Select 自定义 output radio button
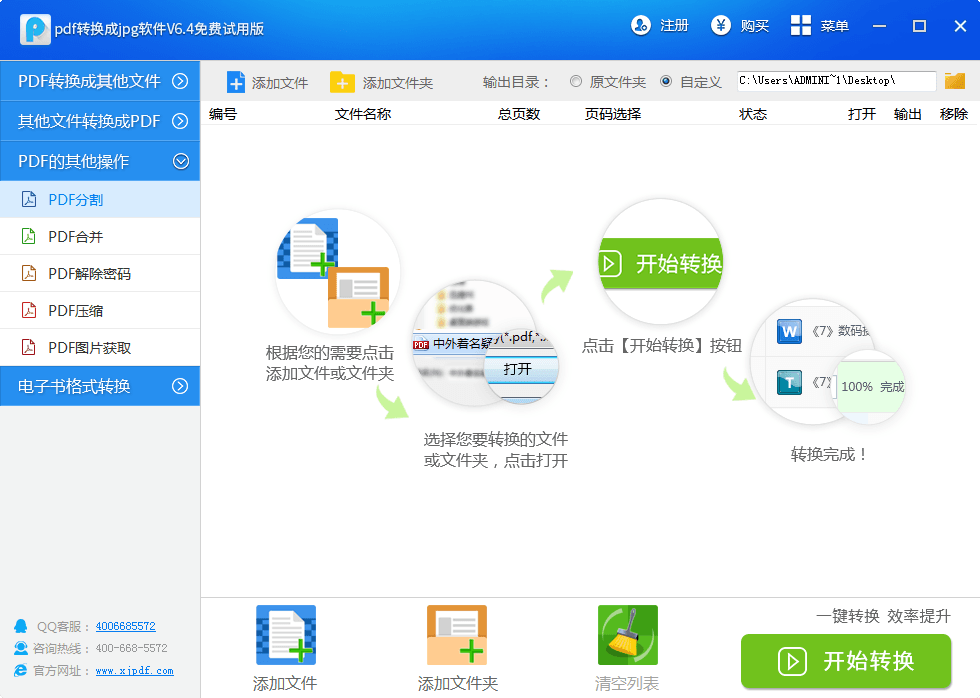 click(666, 81)
